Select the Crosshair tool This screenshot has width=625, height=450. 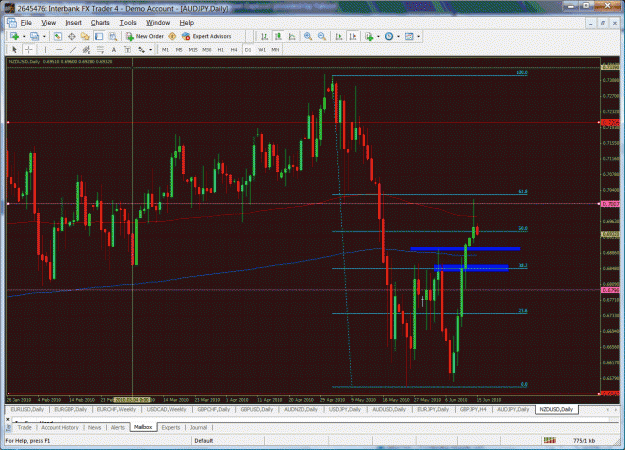pos(29,50)
